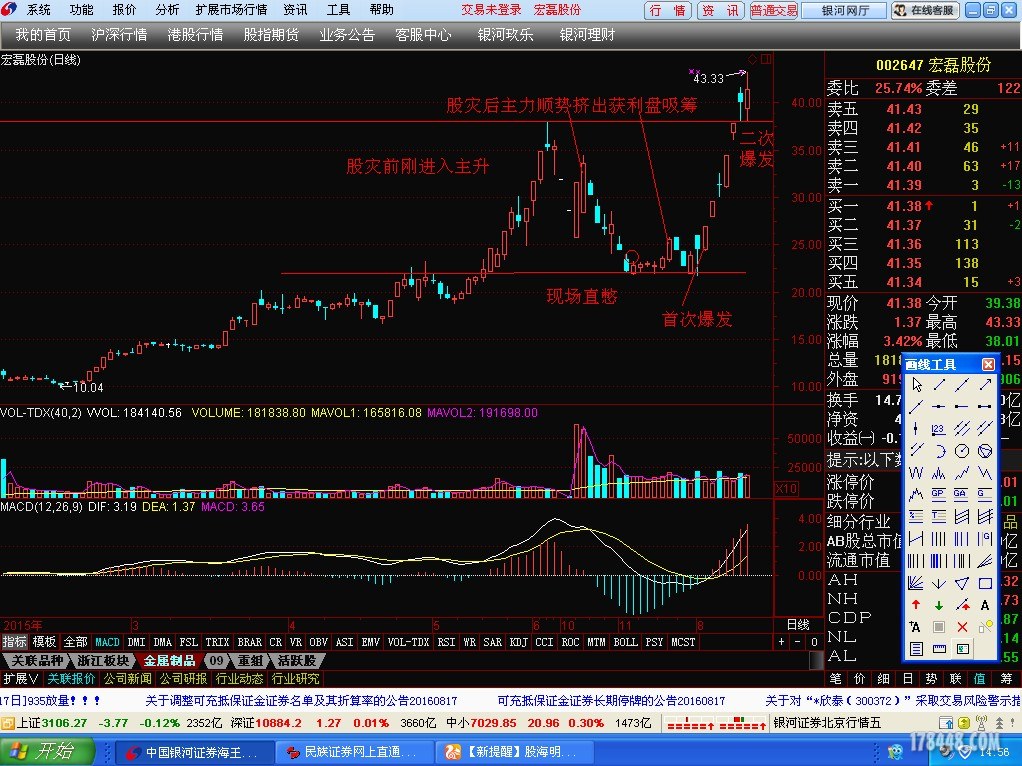
Task: Choose the arrow line drawing tool
Action: 986,384
